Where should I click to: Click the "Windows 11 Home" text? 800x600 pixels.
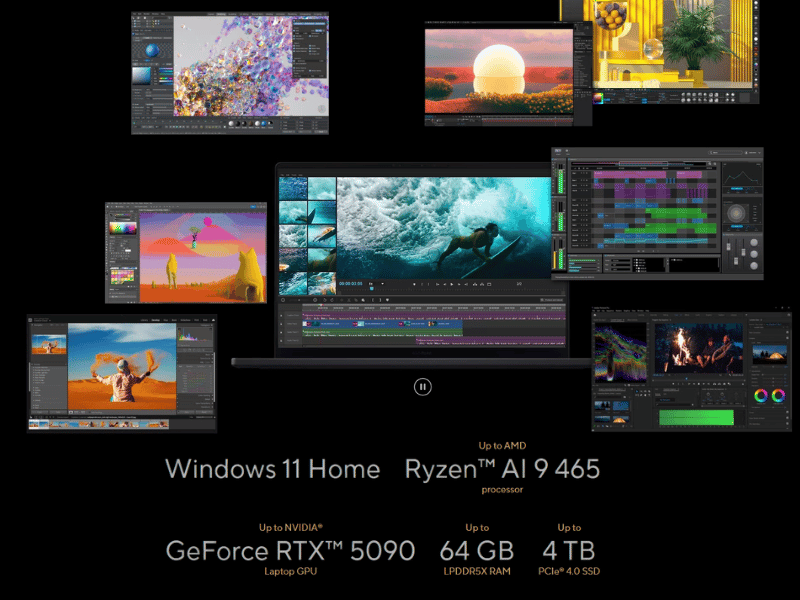(x=273, y=469)
